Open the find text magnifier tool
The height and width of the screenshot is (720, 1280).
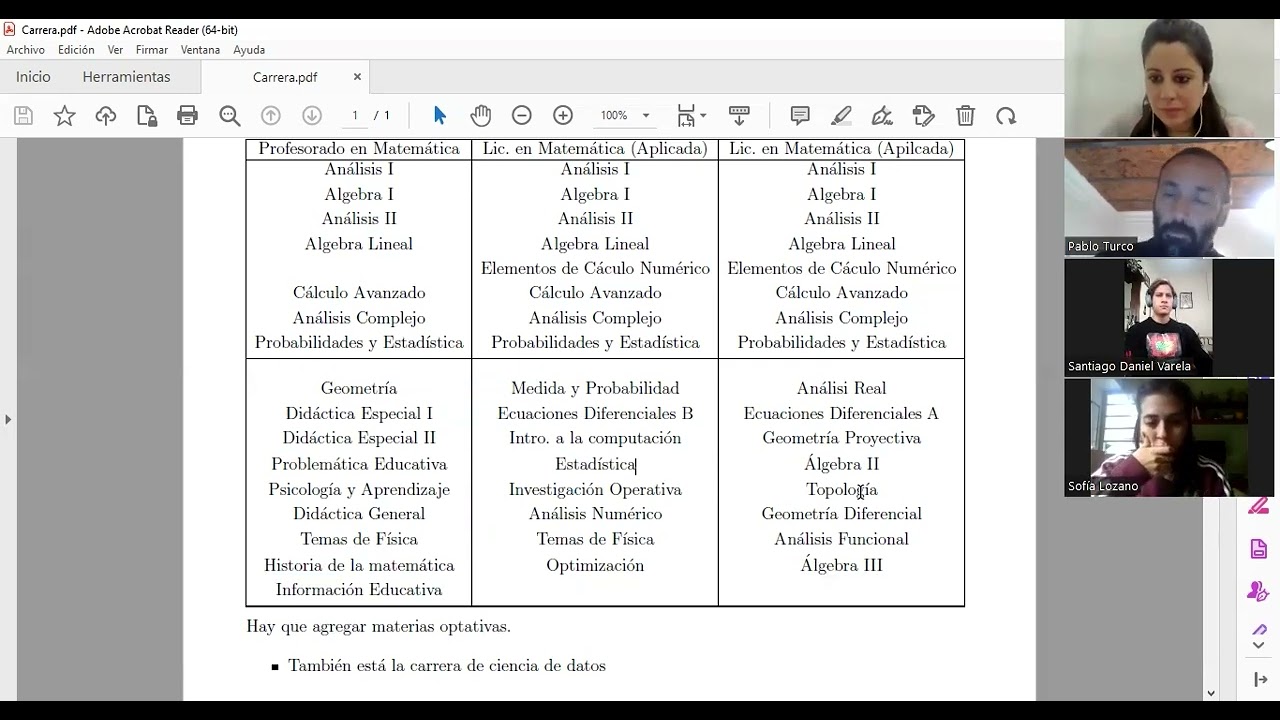tap(230, 116)
